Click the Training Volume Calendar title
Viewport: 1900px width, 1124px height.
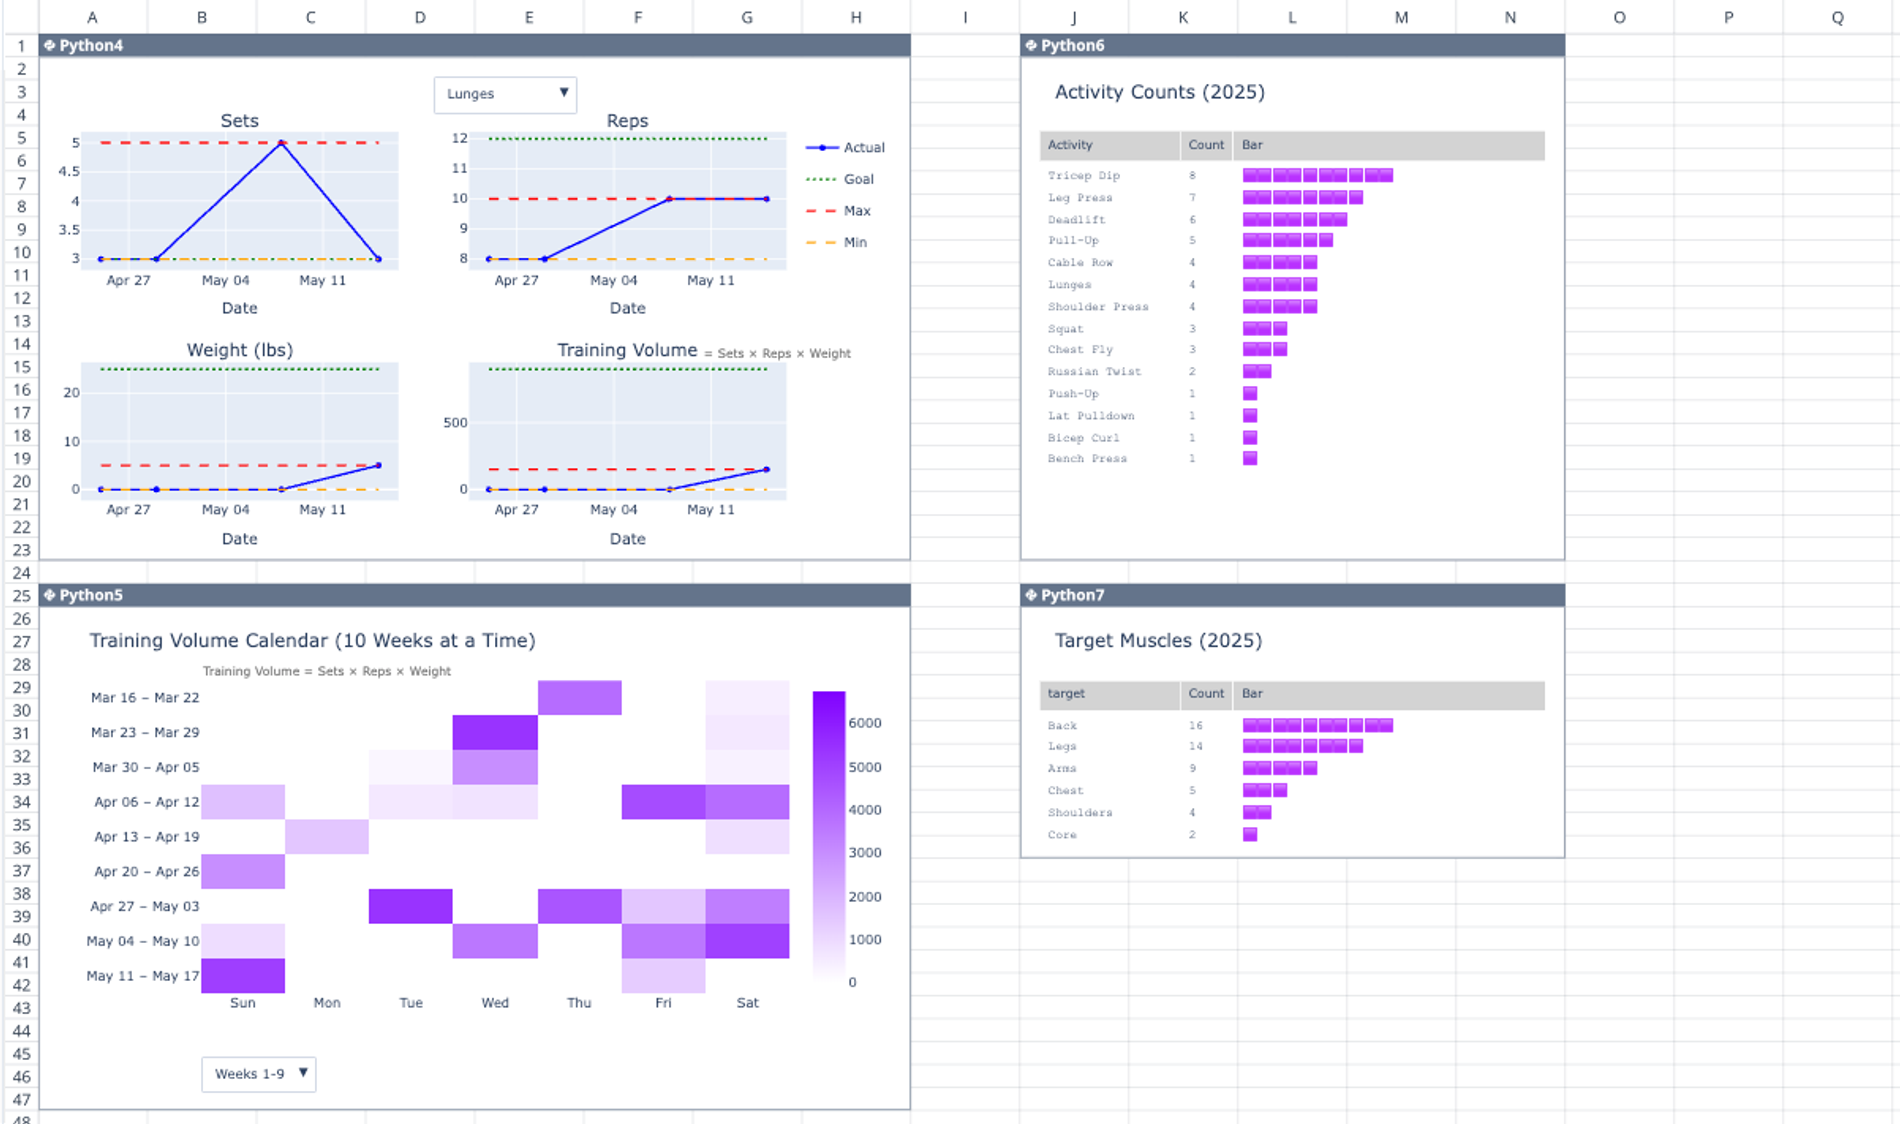(312, 640)
